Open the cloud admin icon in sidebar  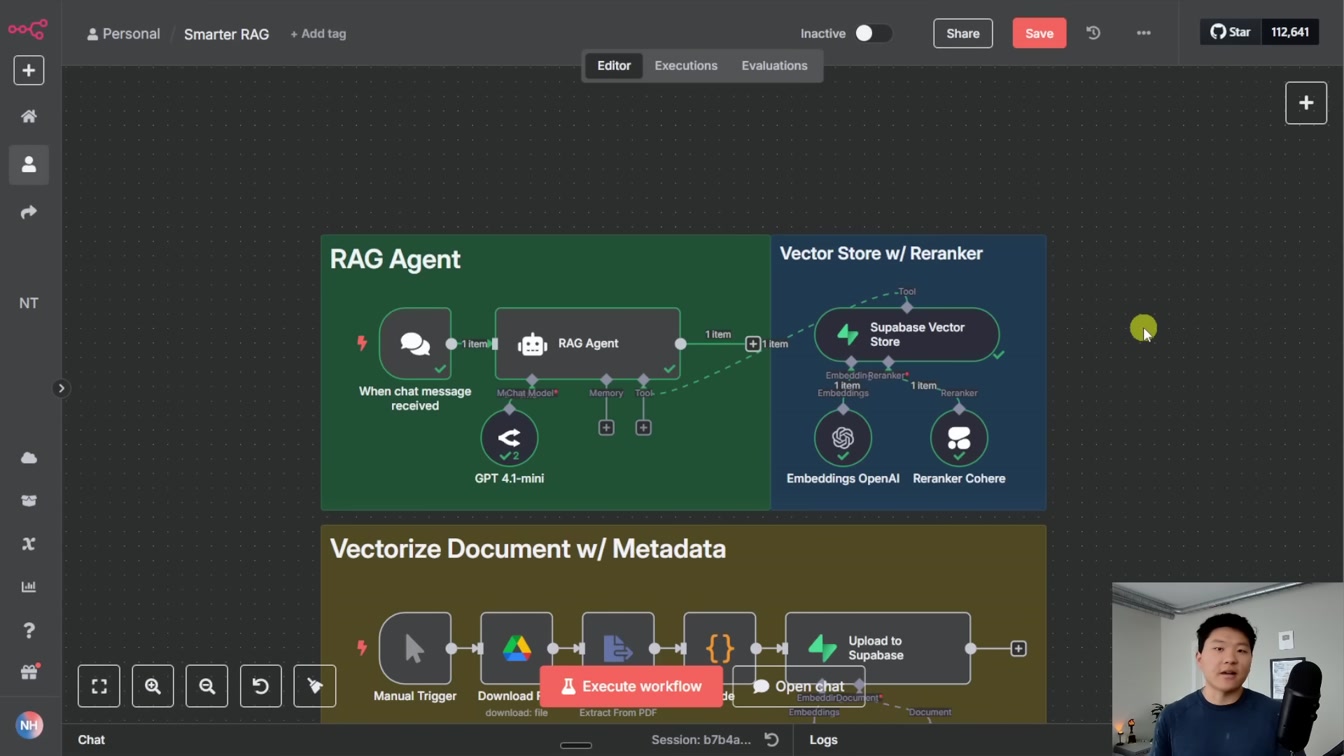coord(29,458)
